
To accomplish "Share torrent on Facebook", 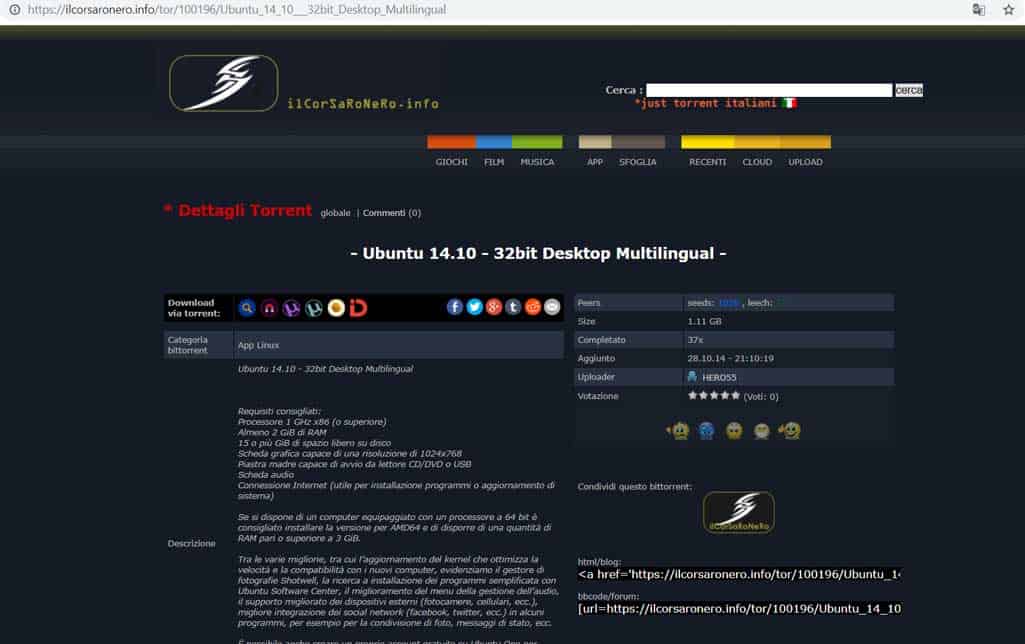I will 455,307.
